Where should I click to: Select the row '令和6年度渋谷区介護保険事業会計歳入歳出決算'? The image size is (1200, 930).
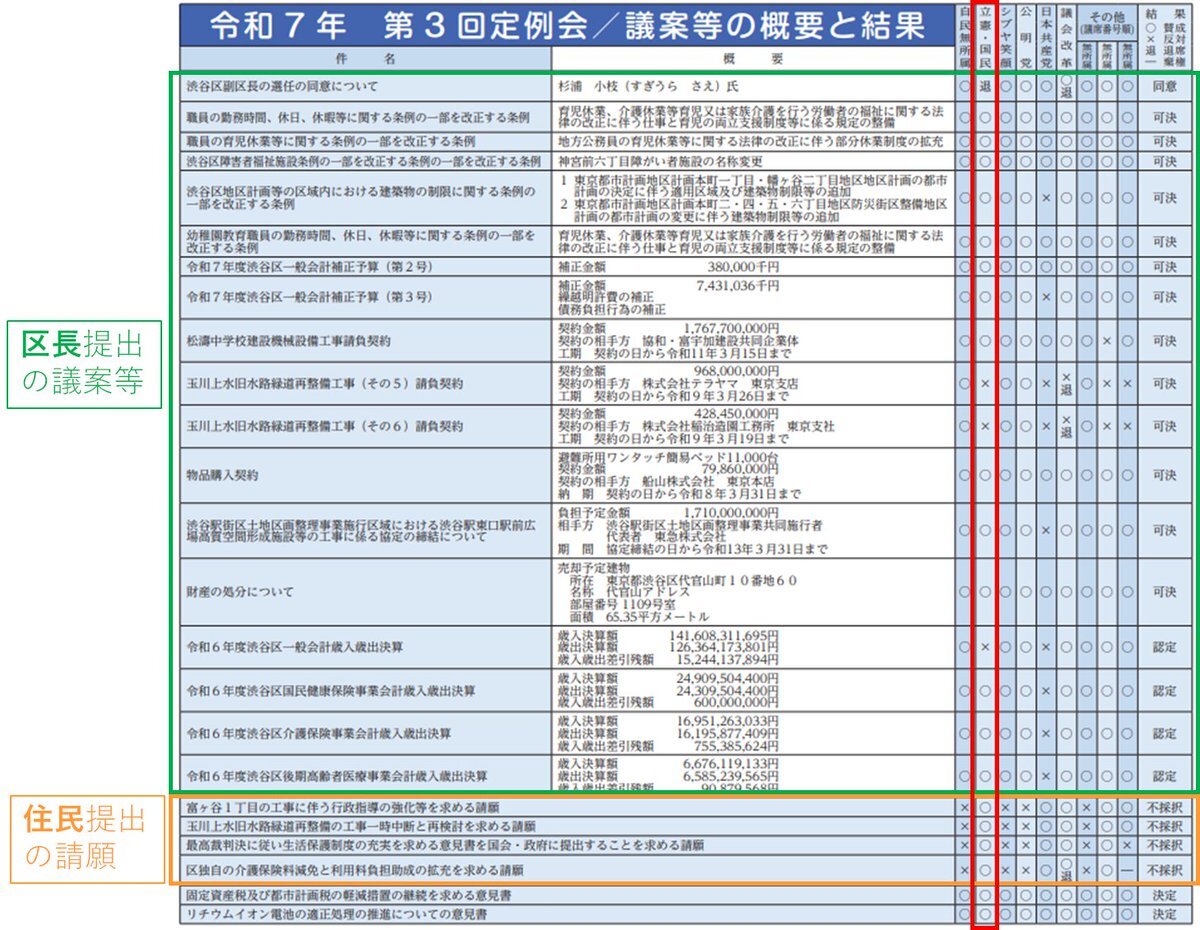pyautogui.click(x=686, y=733)
